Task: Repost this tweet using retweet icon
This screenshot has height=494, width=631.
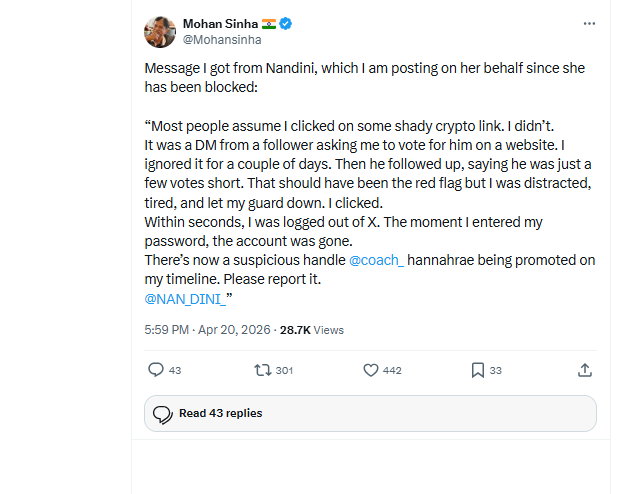Action: [263, 370]
